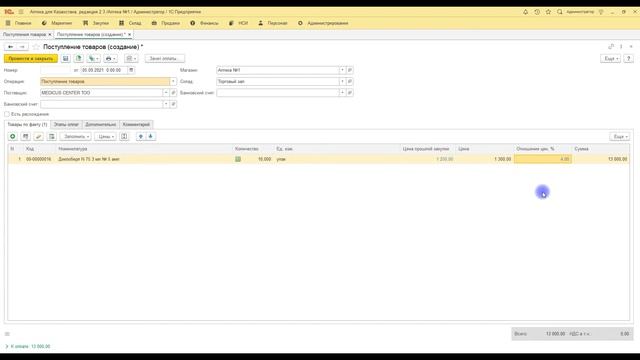Open the Цены dropdown button

pyautogui.click(x=106, y=136)
